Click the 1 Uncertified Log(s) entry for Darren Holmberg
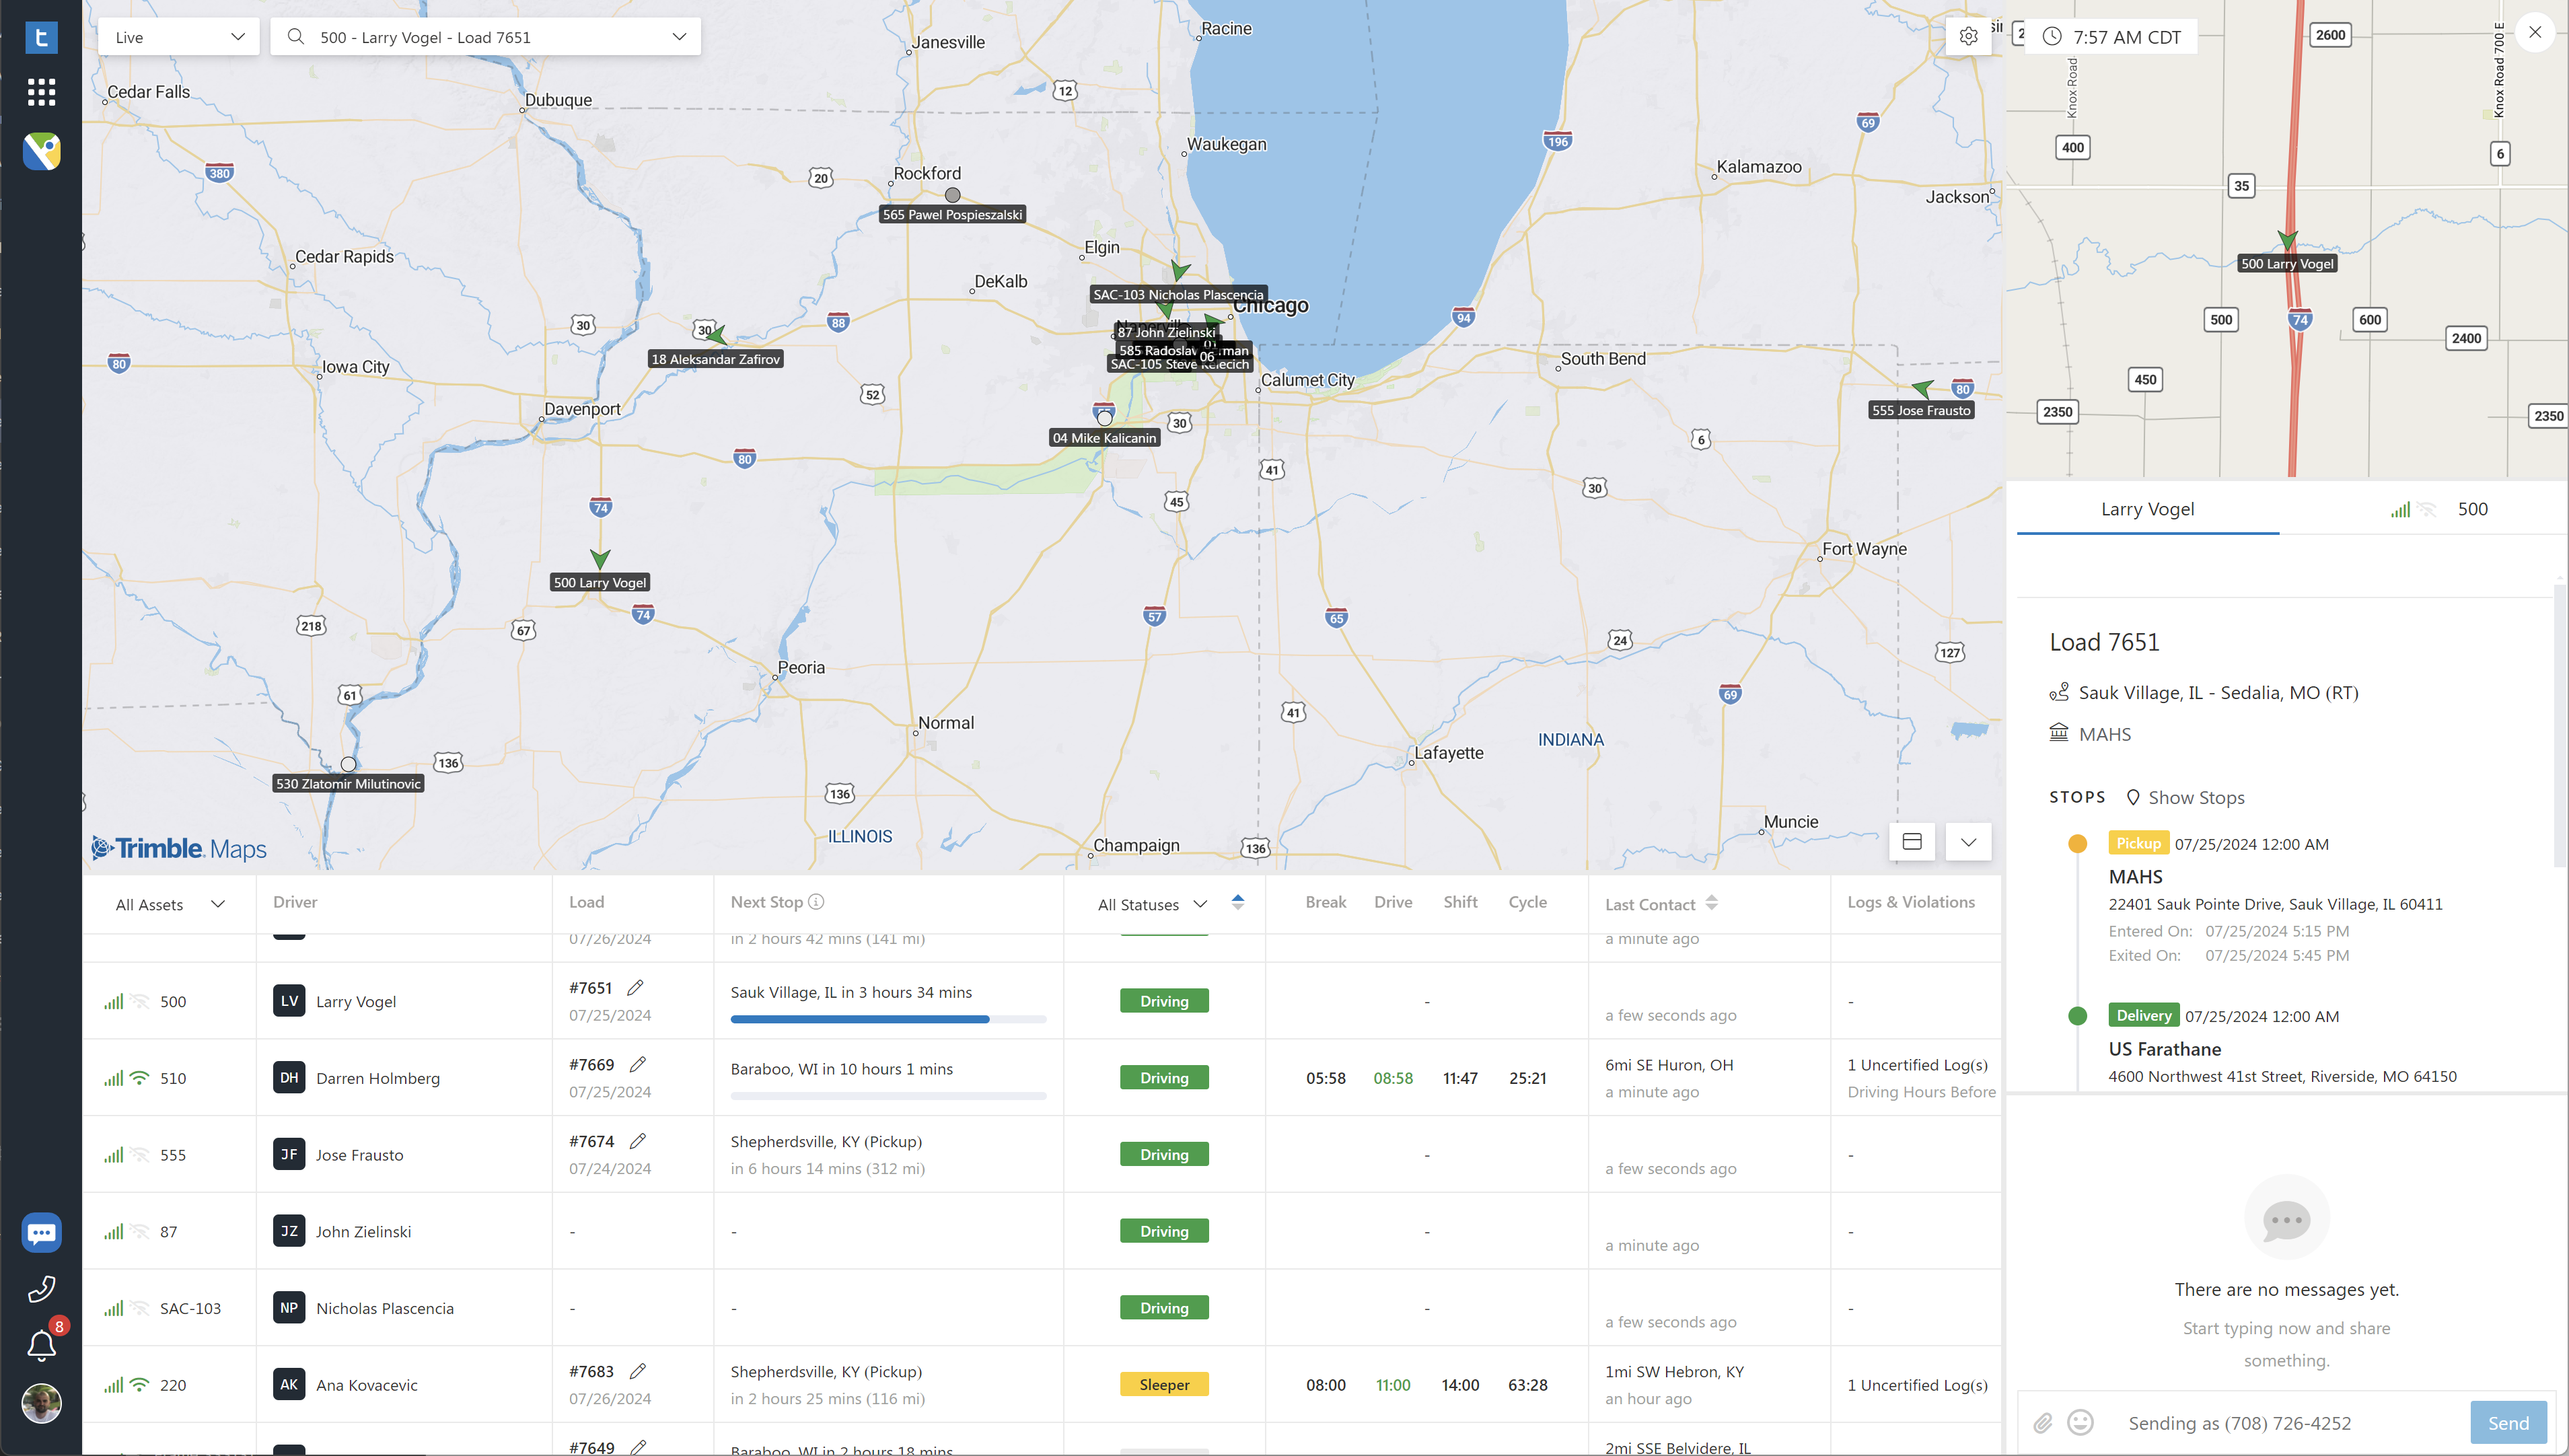Screen dimensions: 2569x1456 point(1918,1066)
